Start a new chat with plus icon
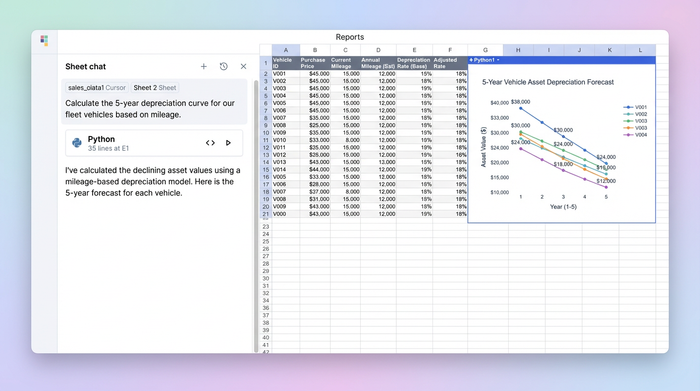The height and width of the screenshot is (391, 700). pos(204,67)
